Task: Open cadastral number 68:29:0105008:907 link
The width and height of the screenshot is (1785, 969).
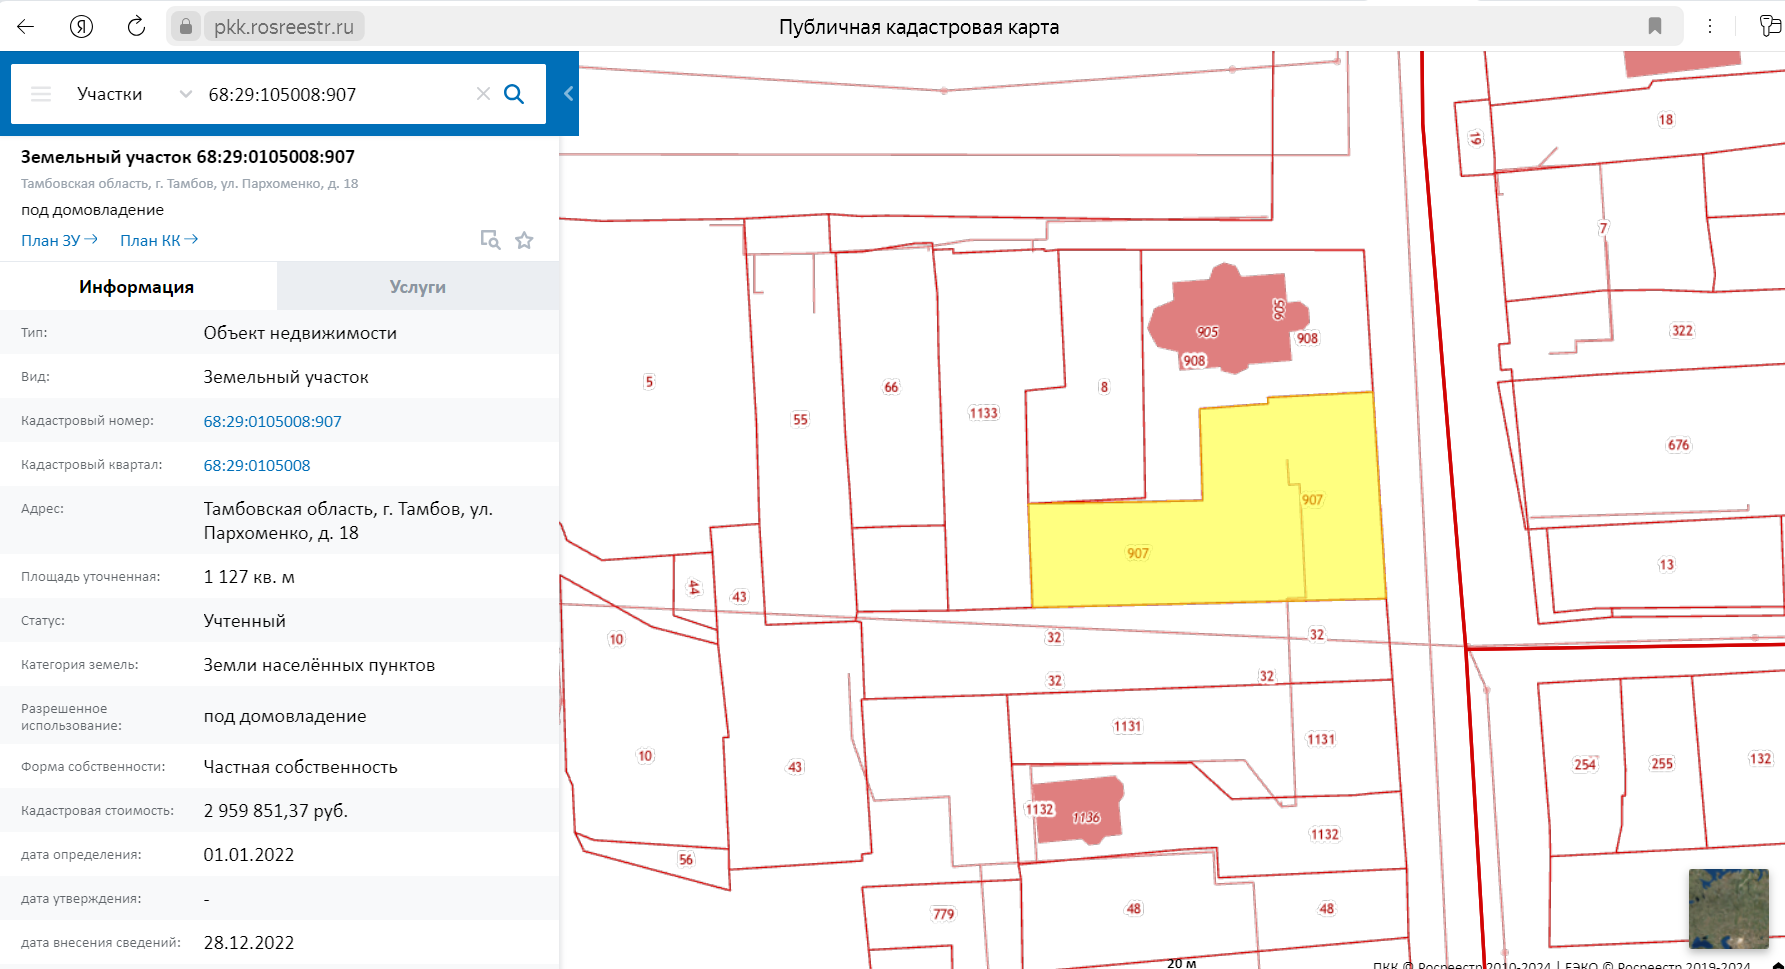Action: point(272,421)
